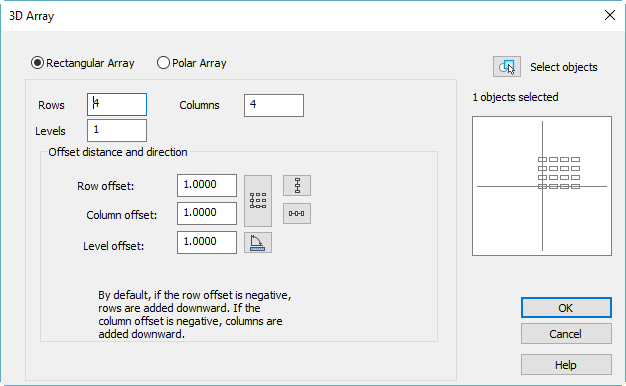The height and width of the screenshot is (386, 626).
Task: Close the 3D Array window
Action: click(x=610, y=16)
